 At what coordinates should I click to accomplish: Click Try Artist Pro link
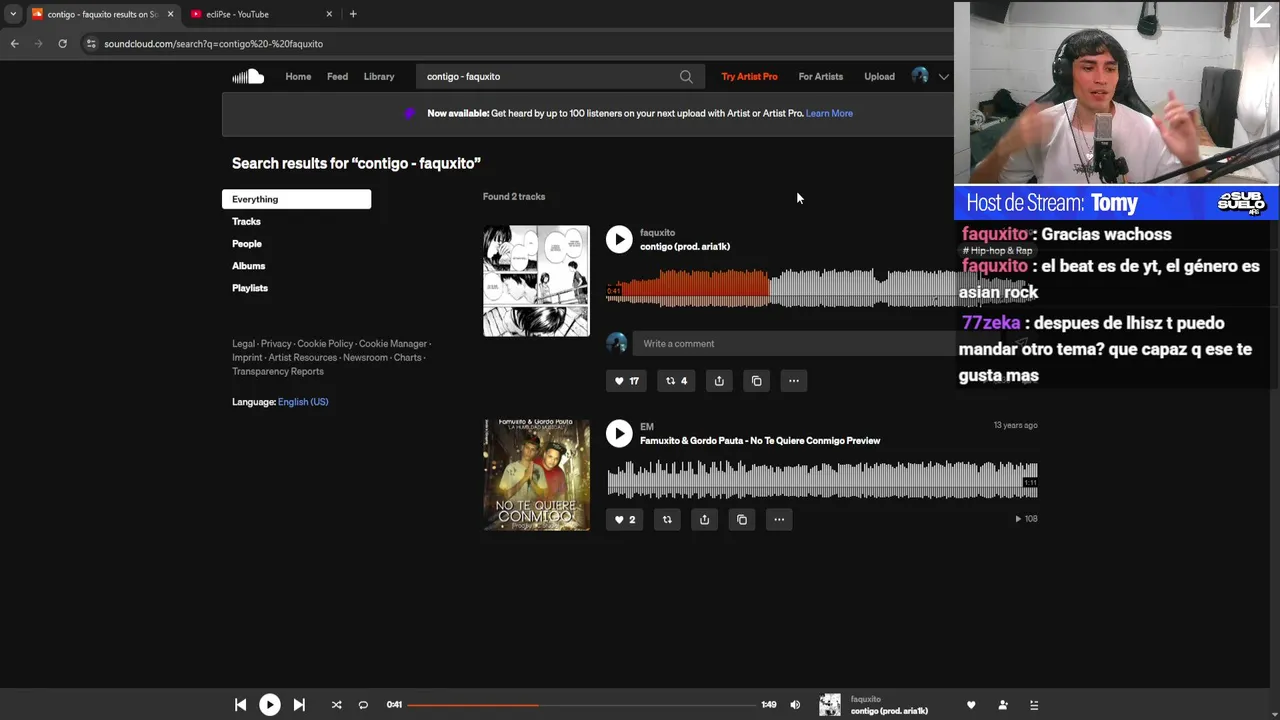pyautogui.click(x=749, y=76)
